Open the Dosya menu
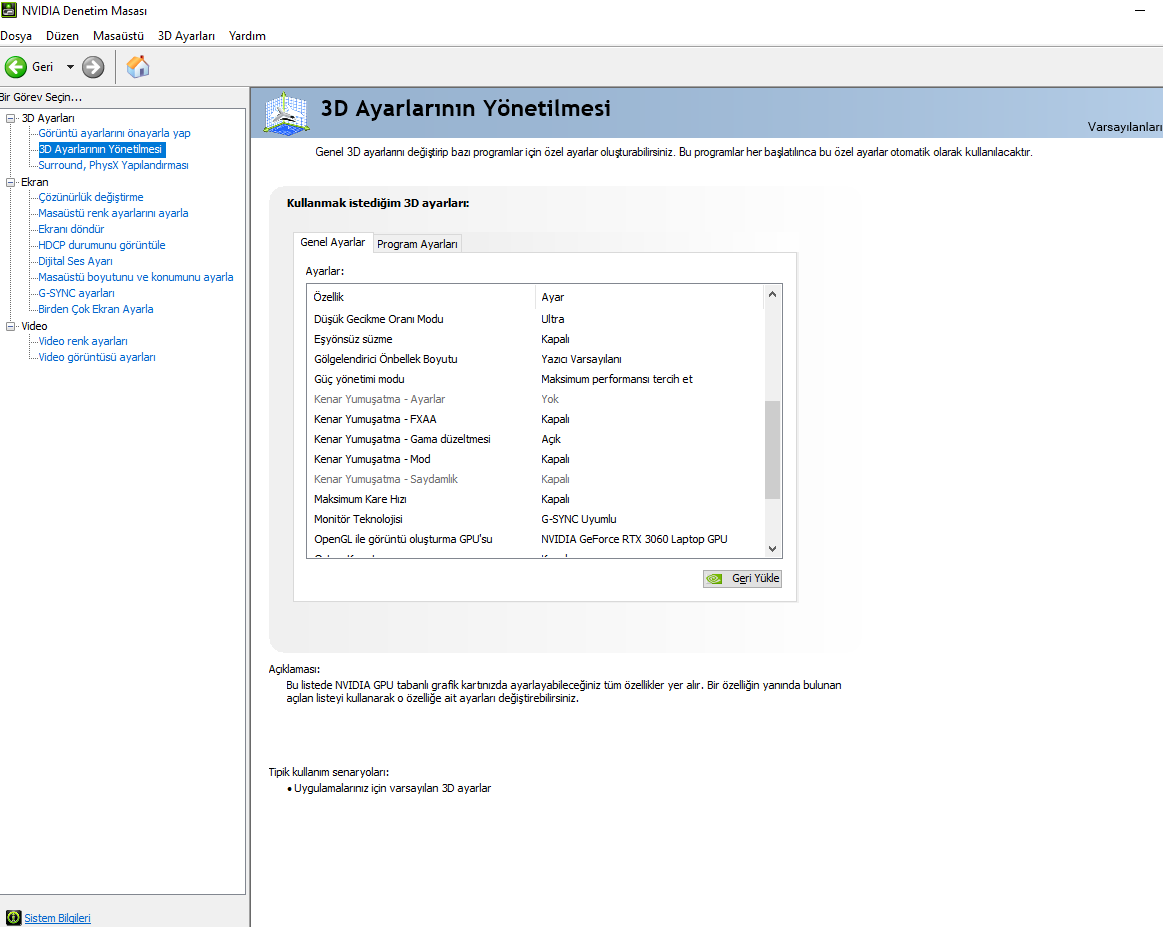The height and width of the screenshot is (927, 1163). [16, 36]
